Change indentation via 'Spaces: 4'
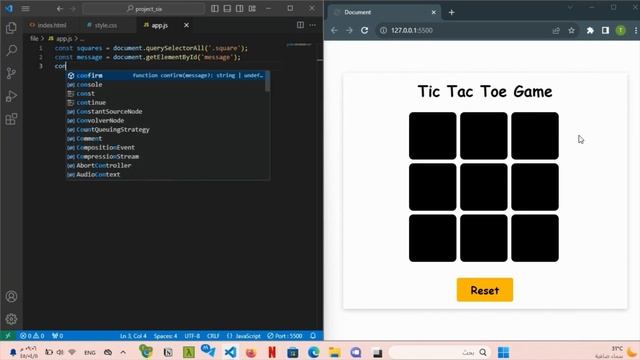The image size is (640, 360). coord(165,336)
